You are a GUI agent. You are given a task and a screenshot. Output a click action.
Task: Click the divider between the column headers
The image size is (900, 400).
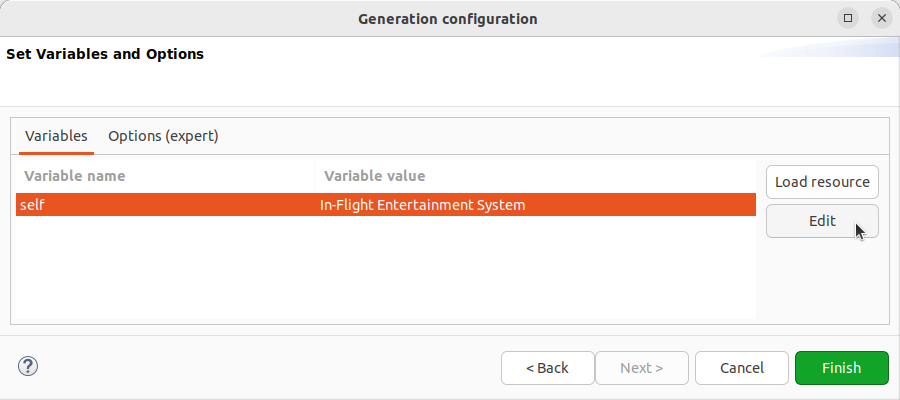click(x=315, y=176)
